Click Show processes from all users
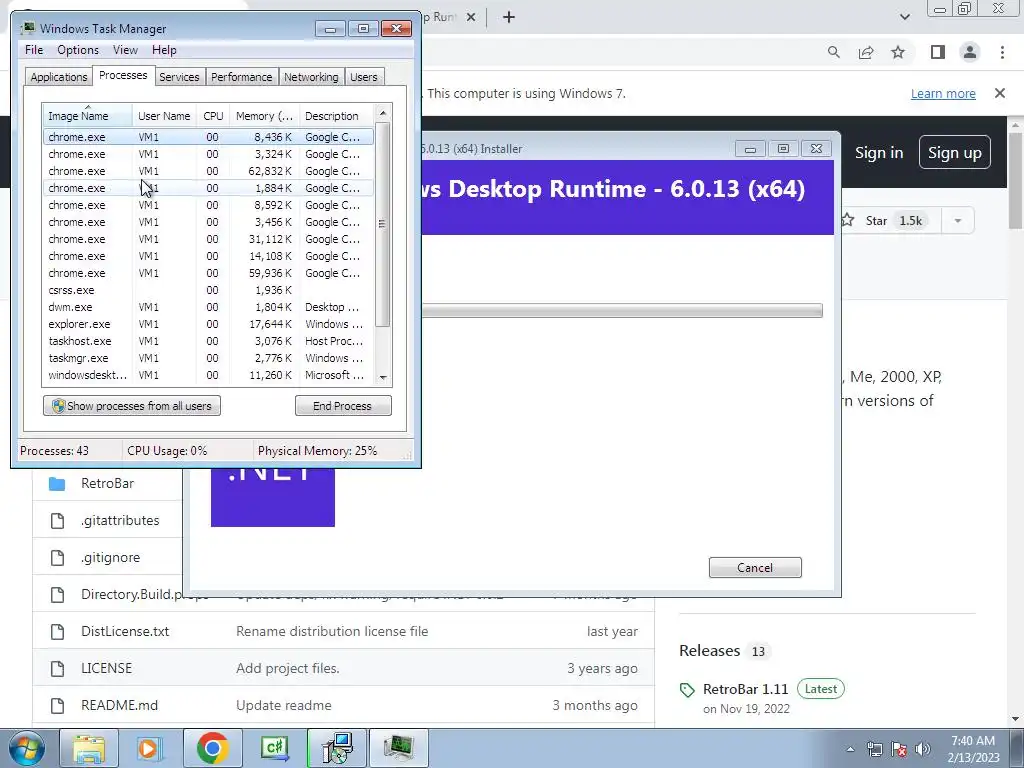This screenshot has width=1024, height=768. click(x=132, y=406)
